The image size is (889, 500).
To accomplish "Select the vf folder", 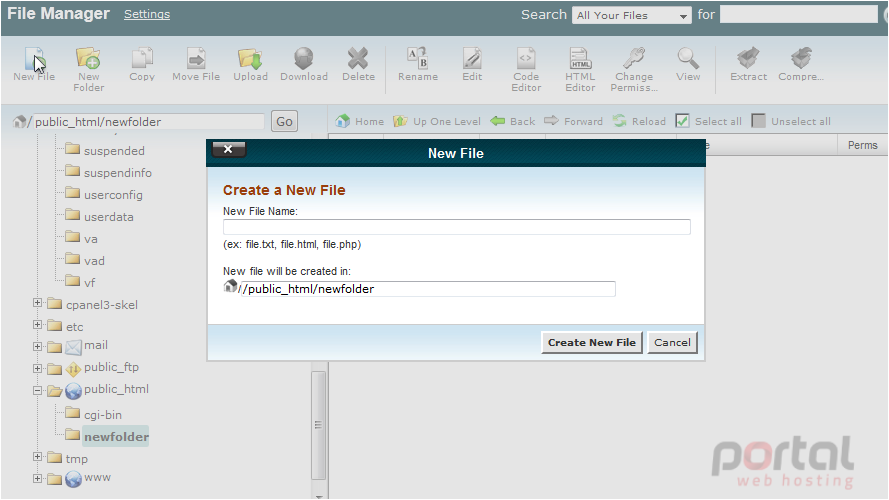I will [x=90, y=282].
